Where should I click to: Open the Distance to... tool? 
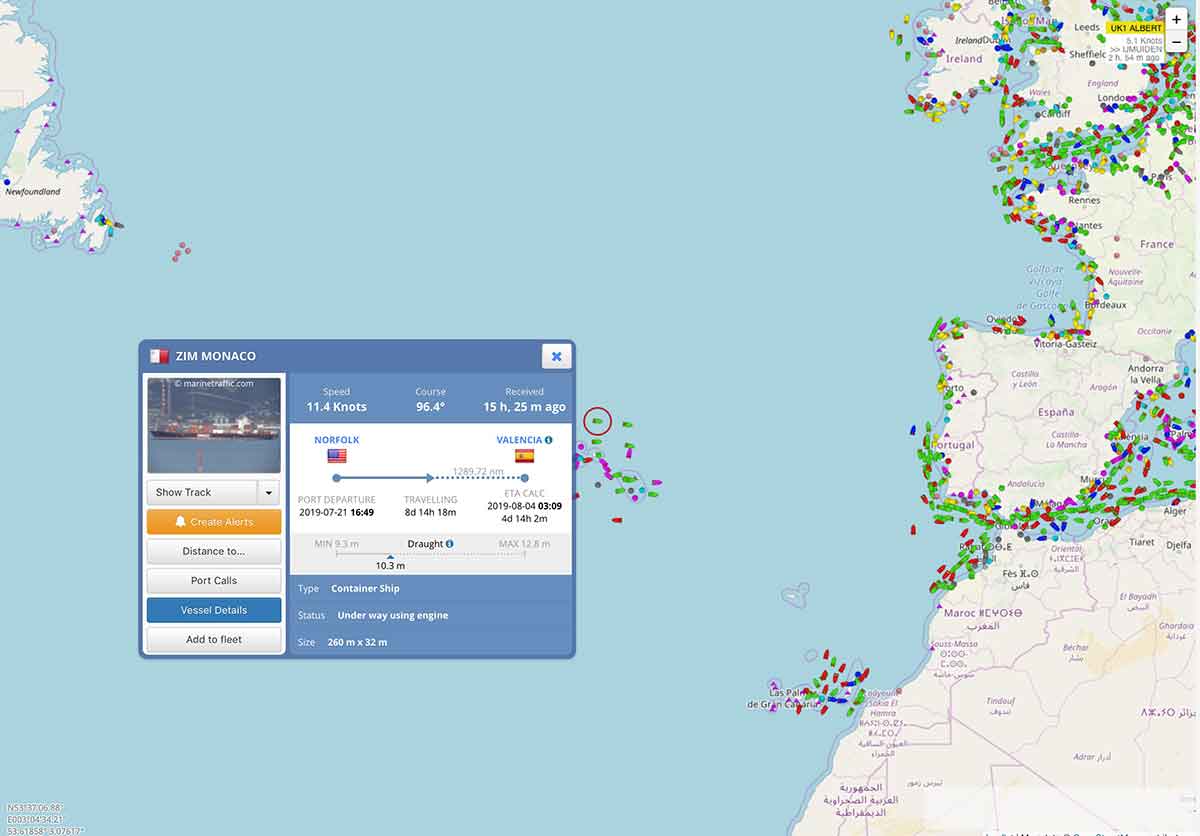(x=213, y=551)
